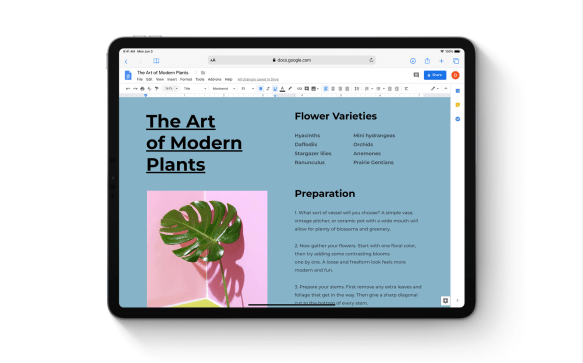Reload the page in address bar

[371, 60]
